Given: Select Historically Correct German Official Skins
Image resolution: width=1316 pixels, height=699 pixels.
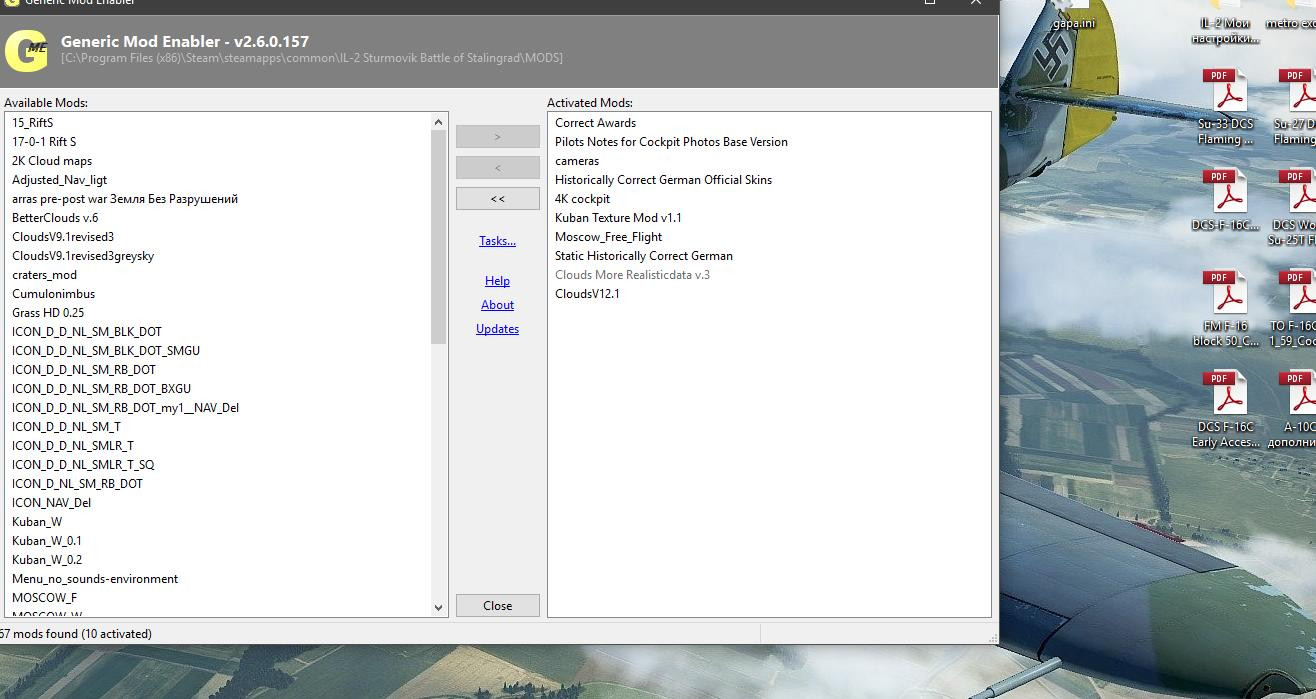Looking at the screenshot, I should point(663,180).
